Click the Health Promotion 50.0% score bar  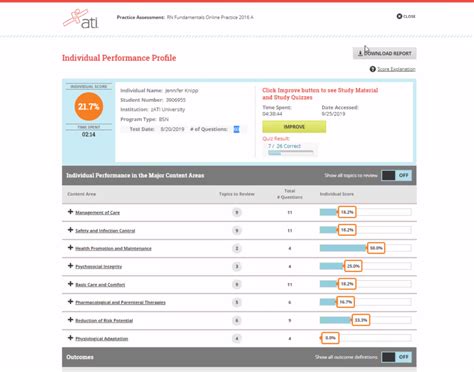tap(365, 248)
